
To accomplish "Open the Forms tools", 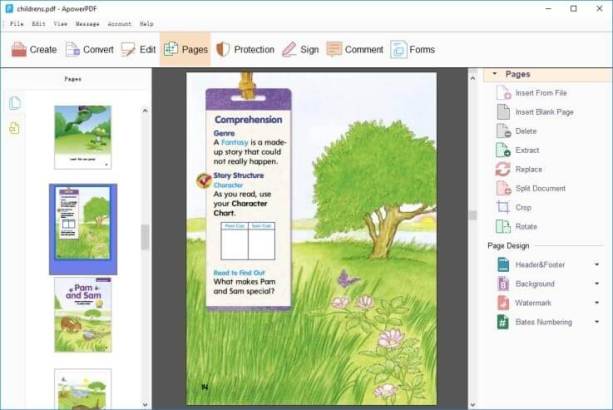I will 412,50.
